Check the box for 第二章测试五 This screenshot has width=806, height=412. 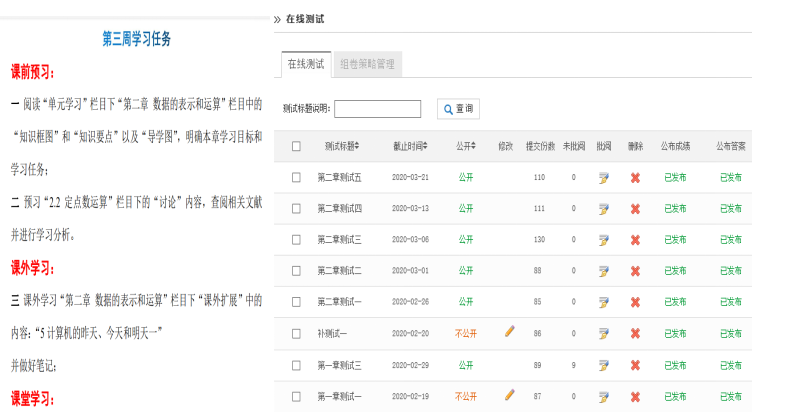point(296,178)
